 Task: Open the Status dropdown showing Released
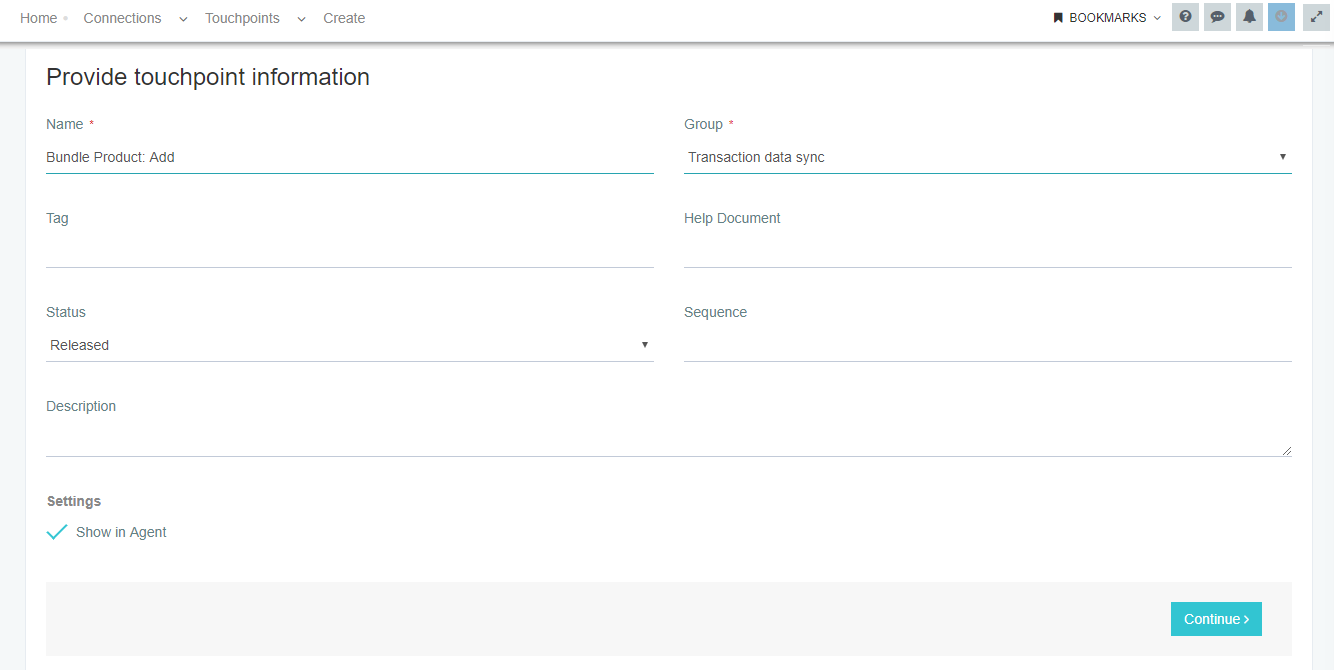pyautogui.click(x=349, y=345)
